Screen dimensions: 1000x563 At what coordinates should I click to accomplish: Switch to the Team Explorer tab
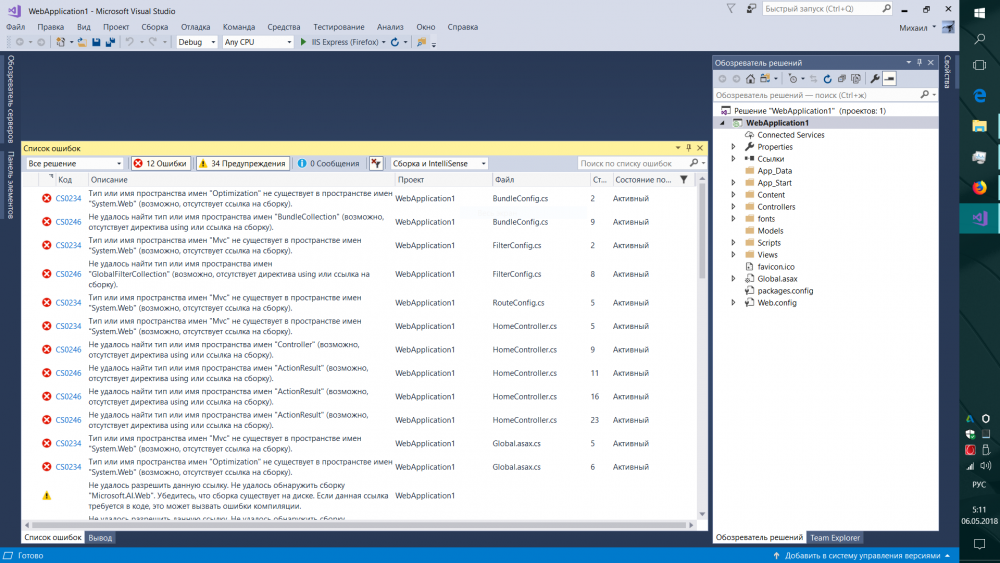835,538
